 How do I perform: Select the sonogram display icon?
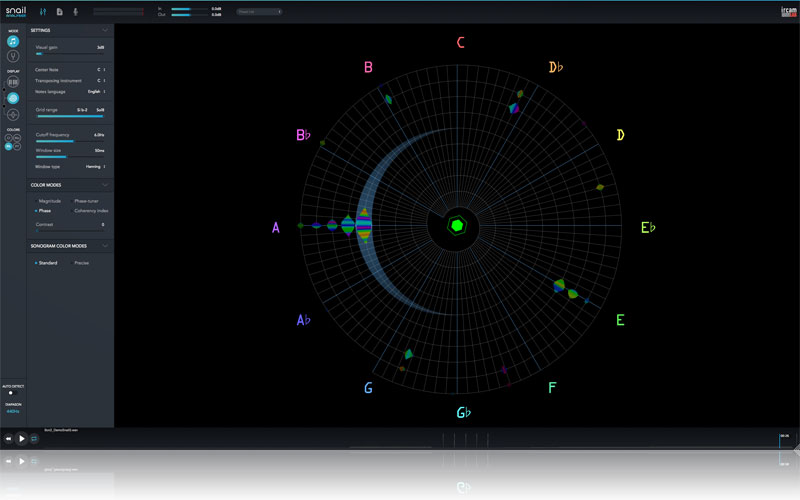pyautogui.click(x=13, y=82)
